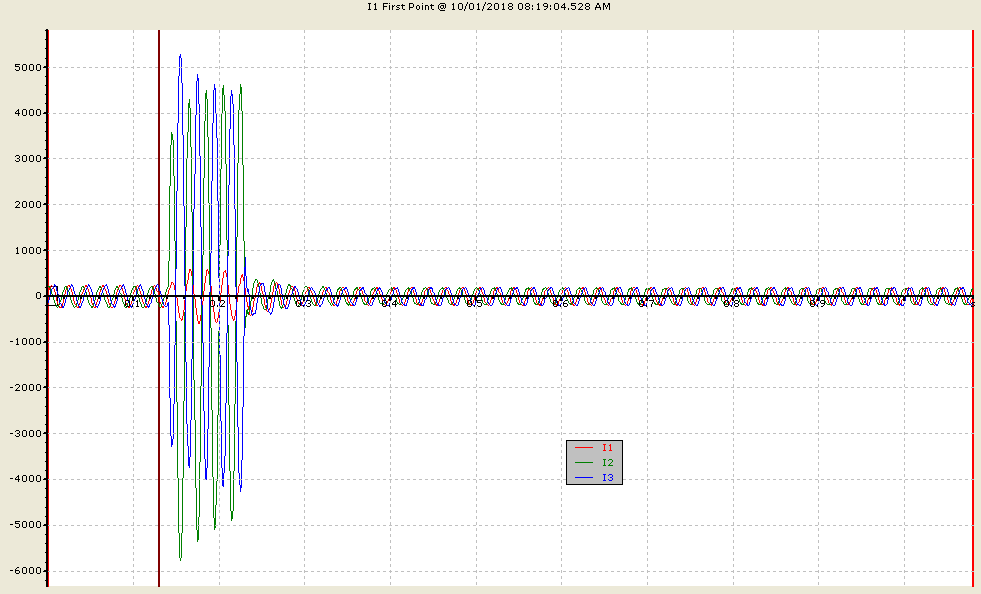Viewport: 981px width, 594px height.
Task: Click the 4000 y-axis label
Action: pos(28,113)
